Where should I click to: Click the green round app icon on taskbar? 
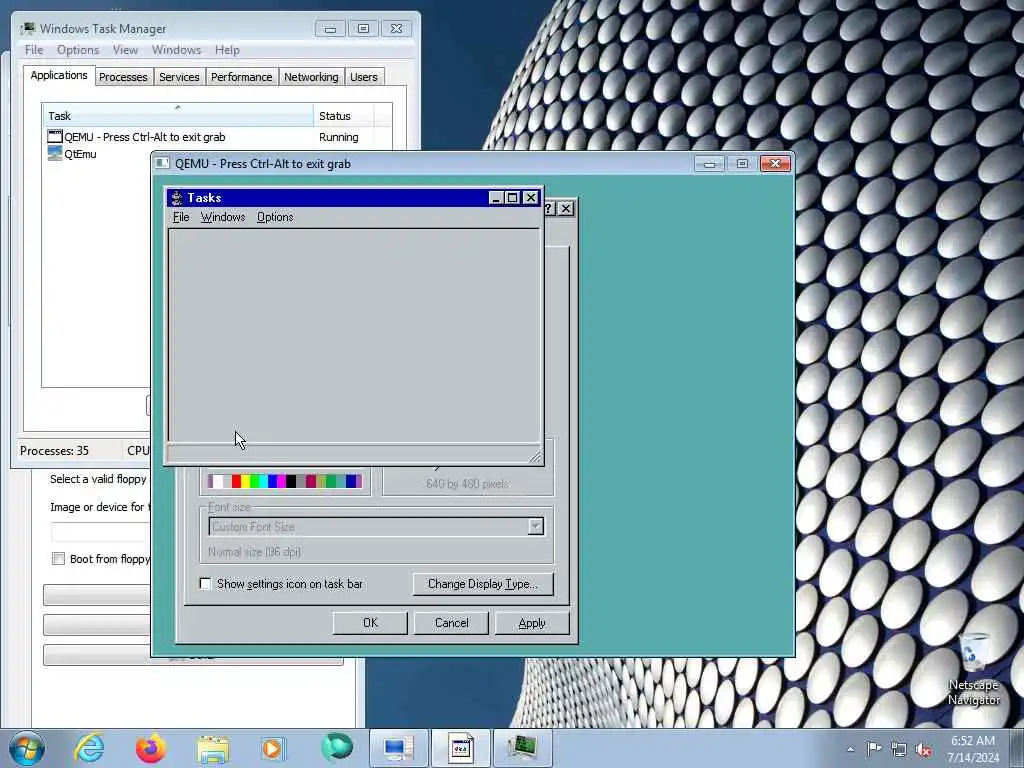point(337,748)
